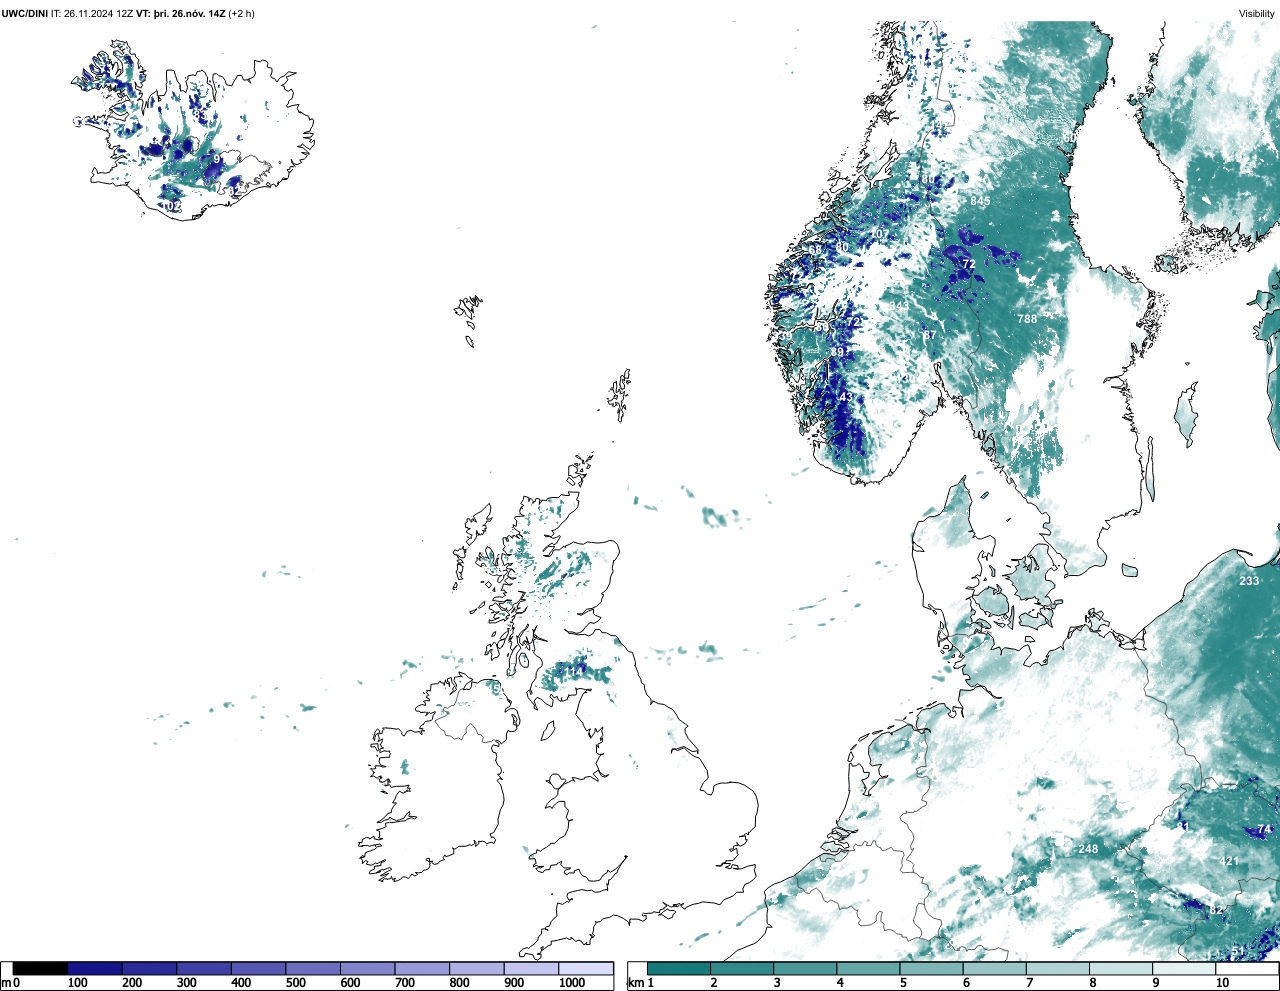Screen dimensions: 1280x991
Task: Click the '72' value in dark blue area
Action: pos(968,264)
